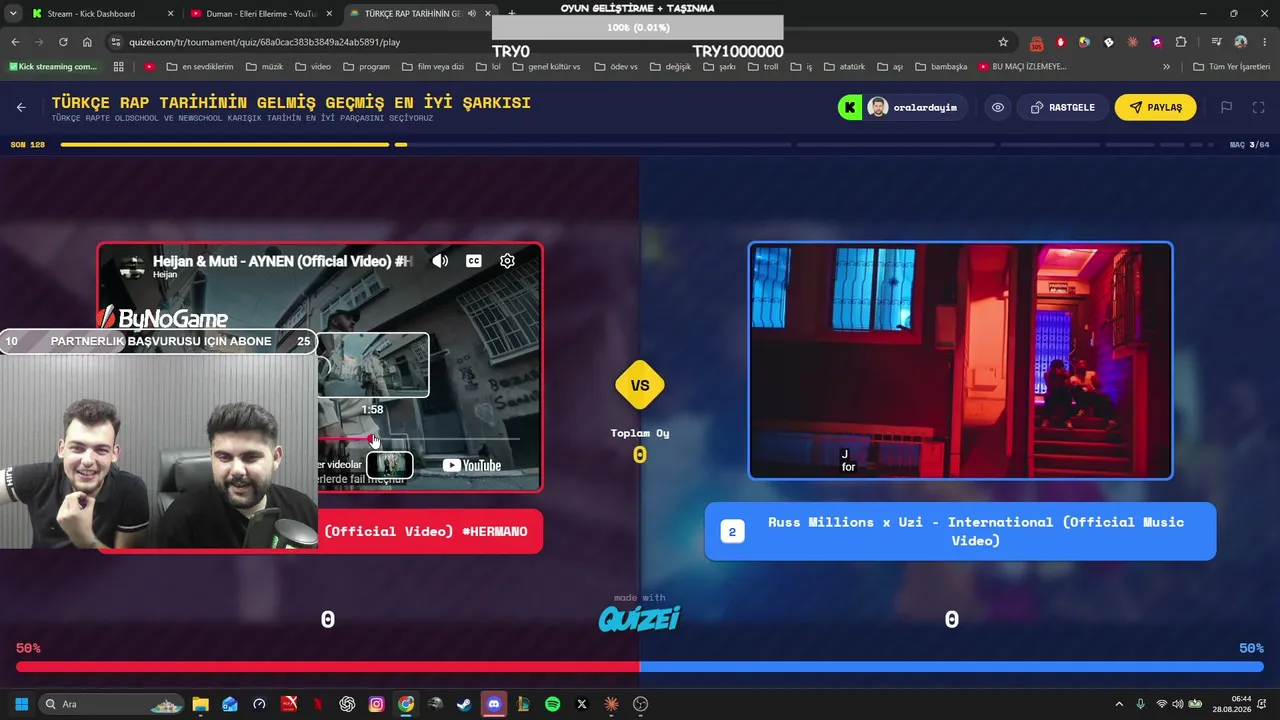This screenshot has width=1280, height=720.
Task: Open the apps grid in bookmarks bar
Action: pos(119,67)
